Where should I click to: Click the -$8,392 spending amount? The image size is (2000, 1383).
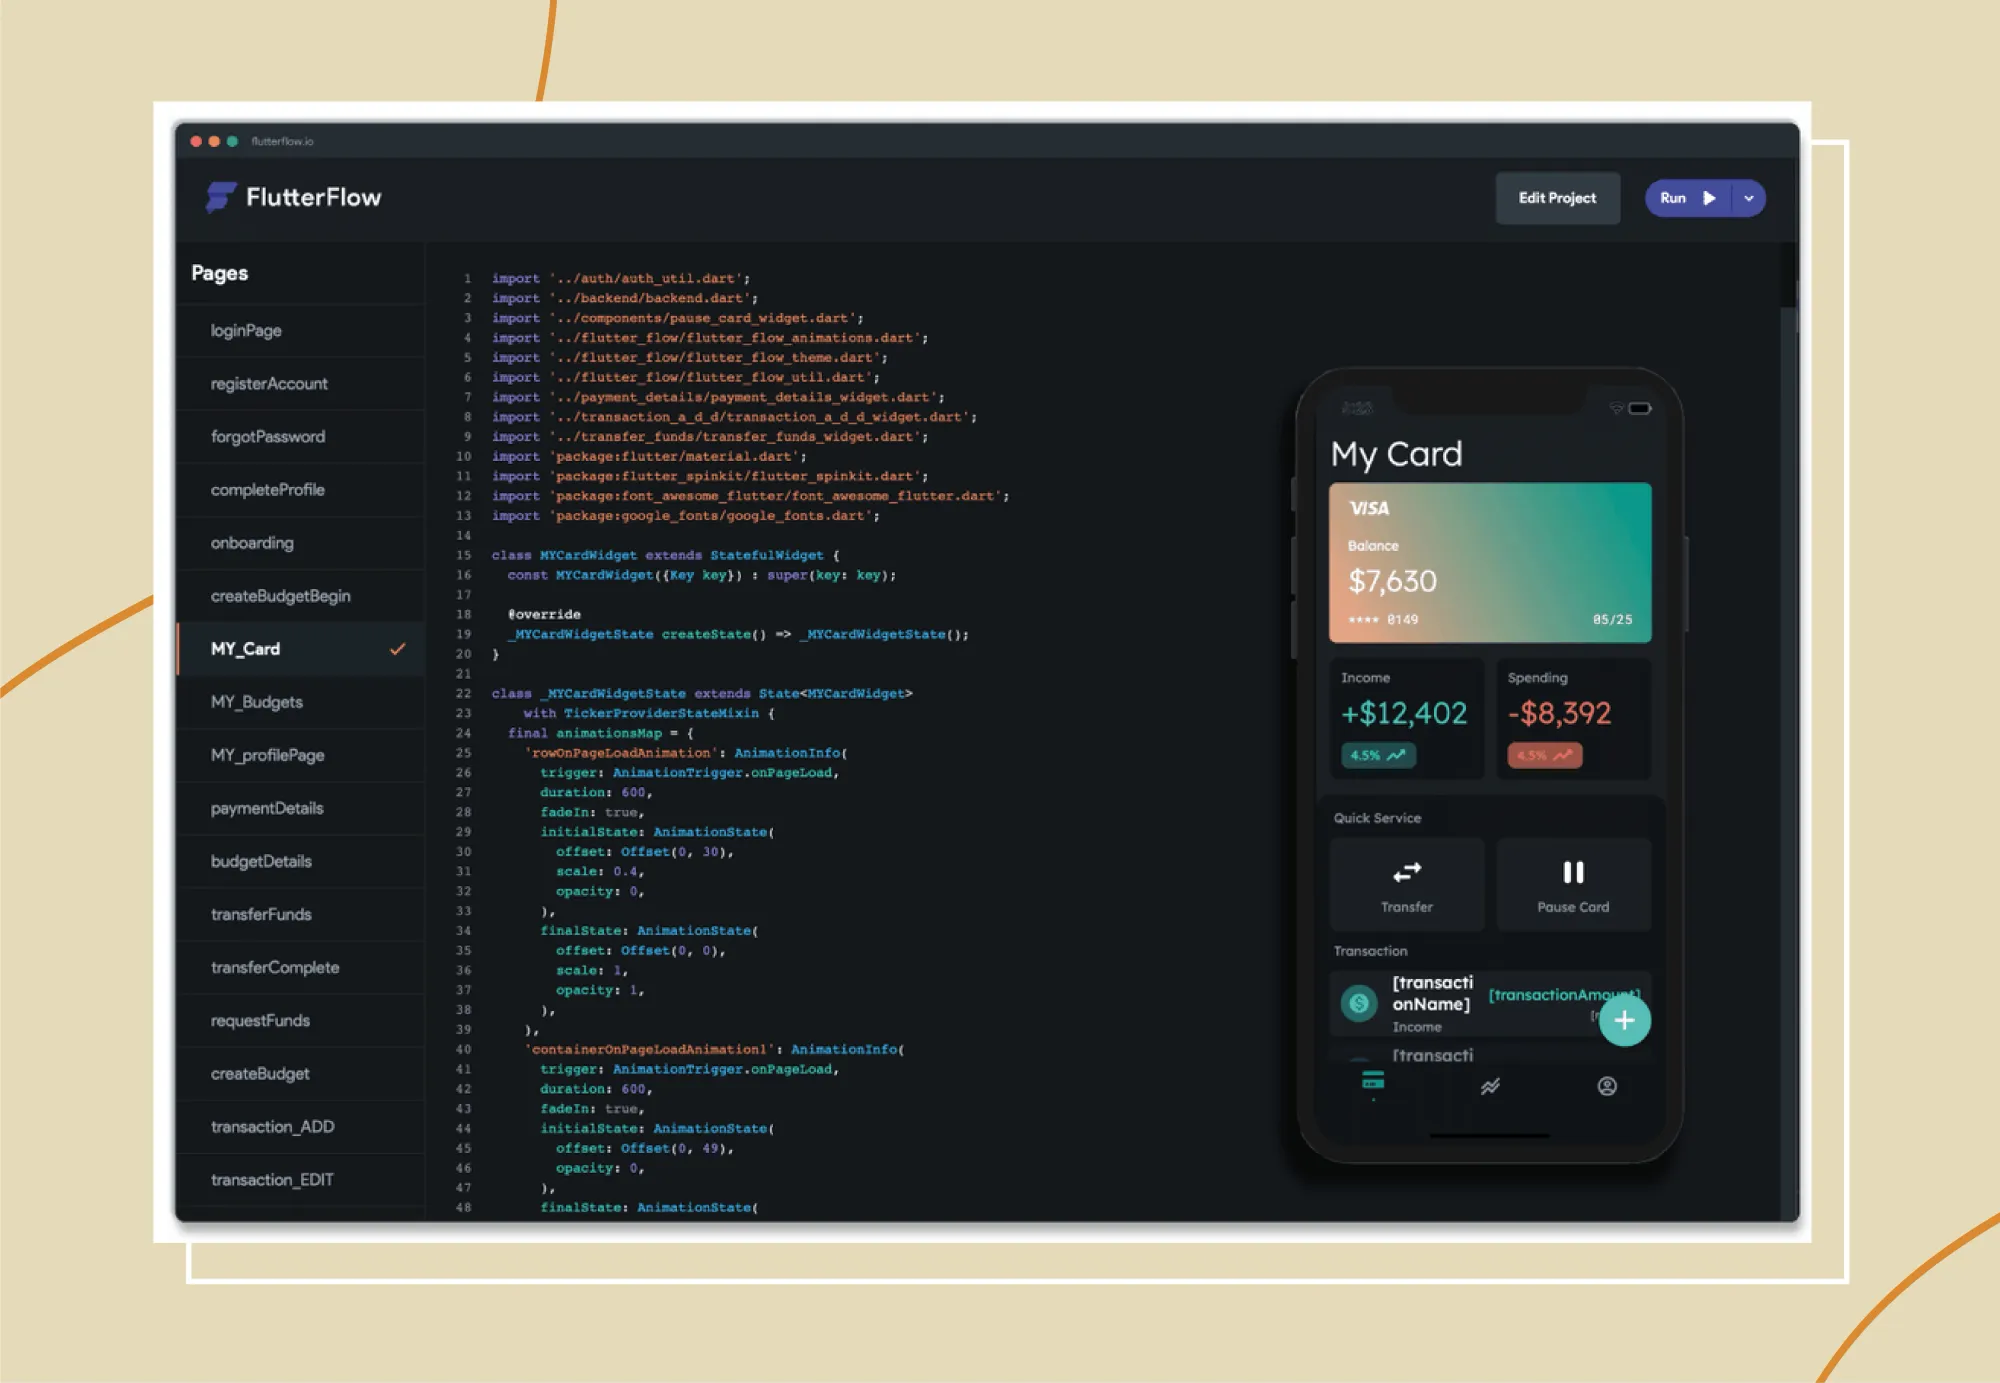click(1560, 713)
